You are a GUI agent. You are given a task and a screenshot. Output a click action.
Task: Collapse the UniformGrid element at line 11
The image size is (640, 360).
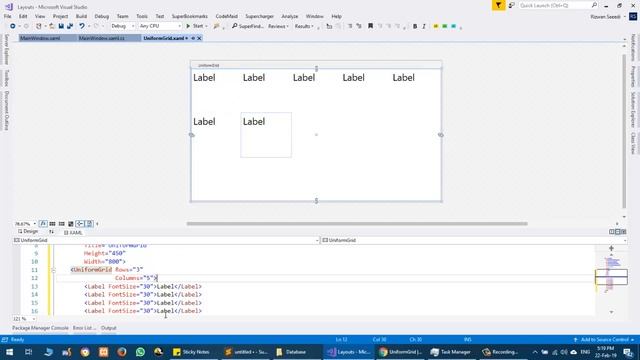point(53,270)
